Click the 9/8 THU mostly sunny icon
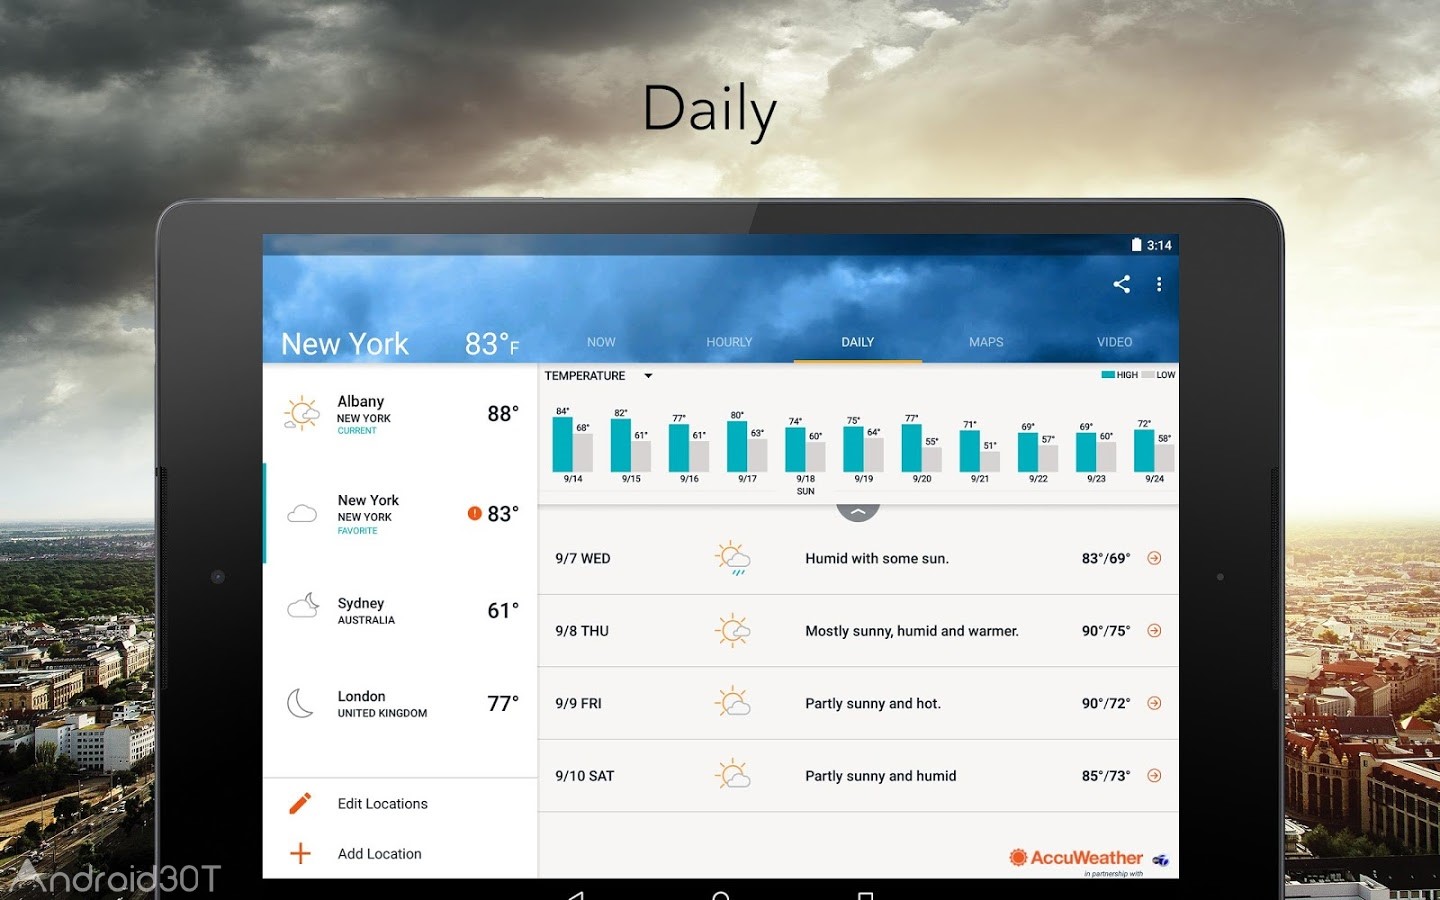Screen dimensions: 1440x900 tap(733, 631)
